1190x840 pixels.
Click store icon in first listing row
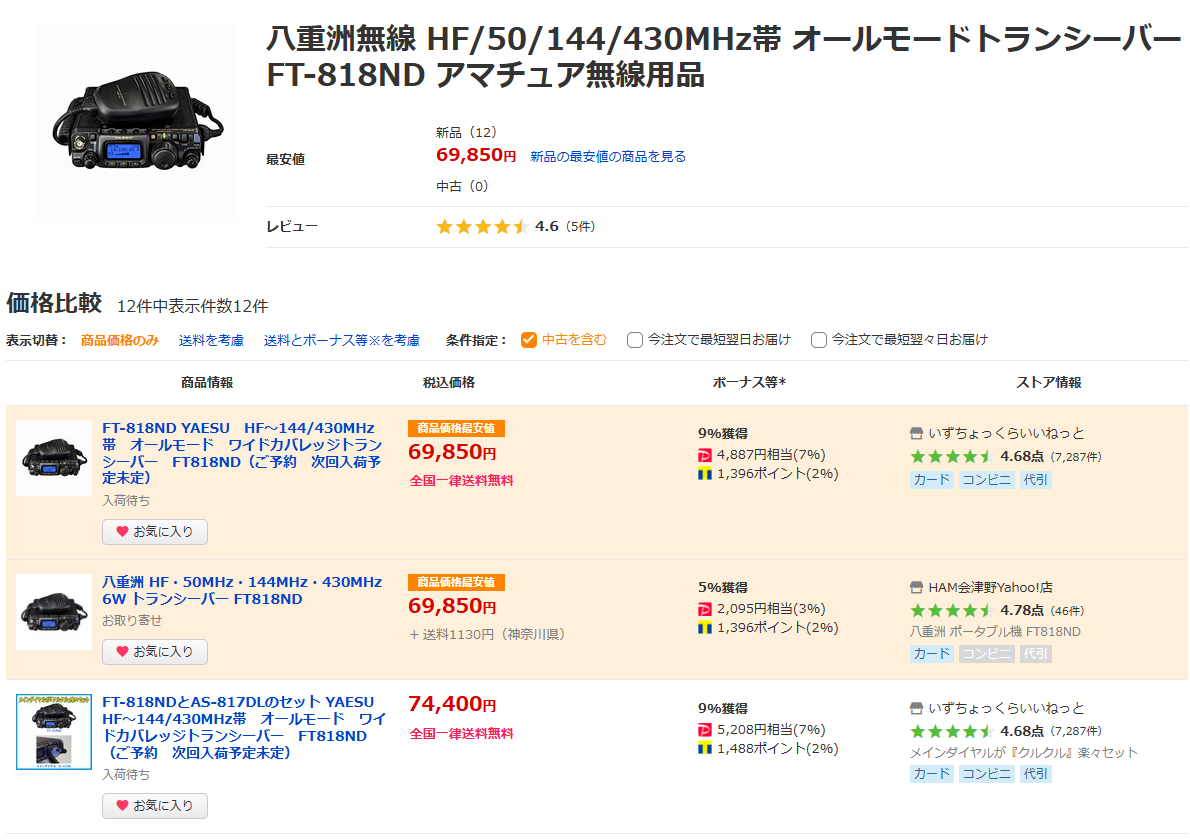[916, 433]
